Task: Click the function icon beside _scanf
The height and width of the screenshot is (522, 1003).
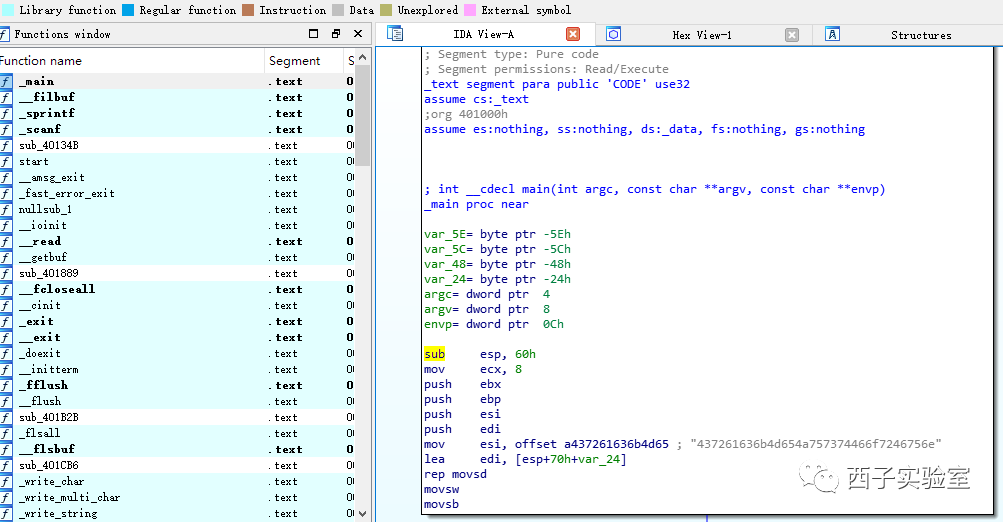Action: click(6, 129)
